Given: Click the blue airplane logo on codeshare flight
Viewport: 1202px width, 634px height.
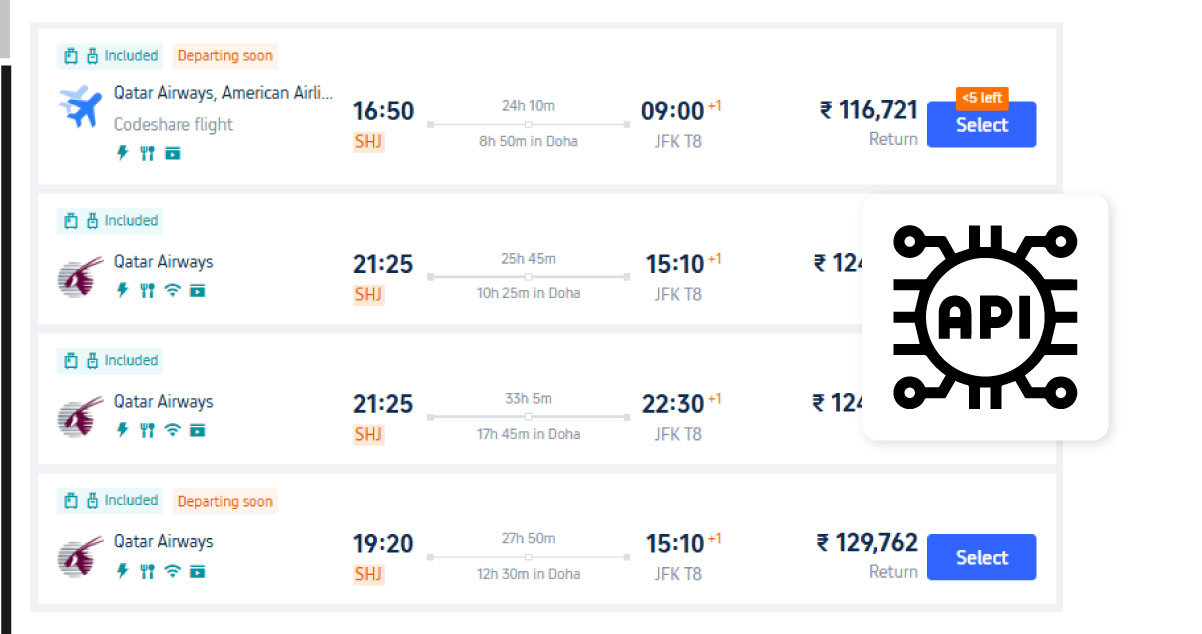Looking at the screenshot, I should (81, 107).
